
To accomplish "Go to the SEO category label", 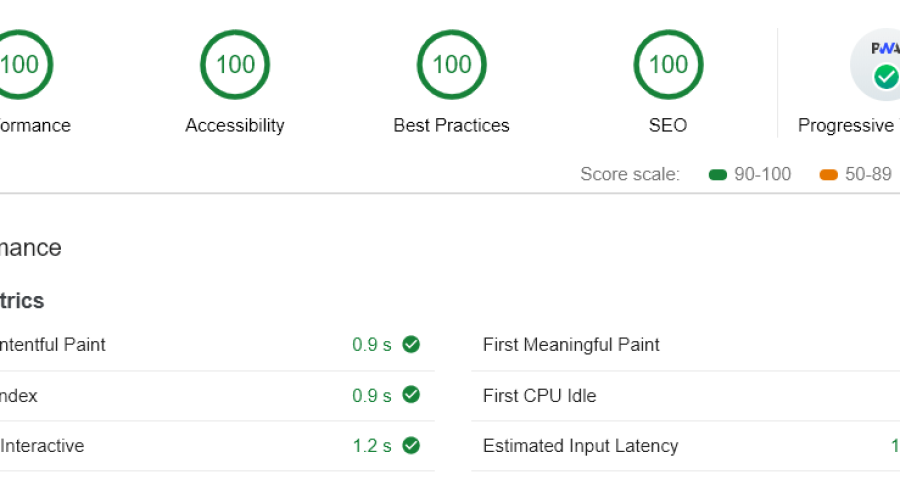I will tap(668, 126).
